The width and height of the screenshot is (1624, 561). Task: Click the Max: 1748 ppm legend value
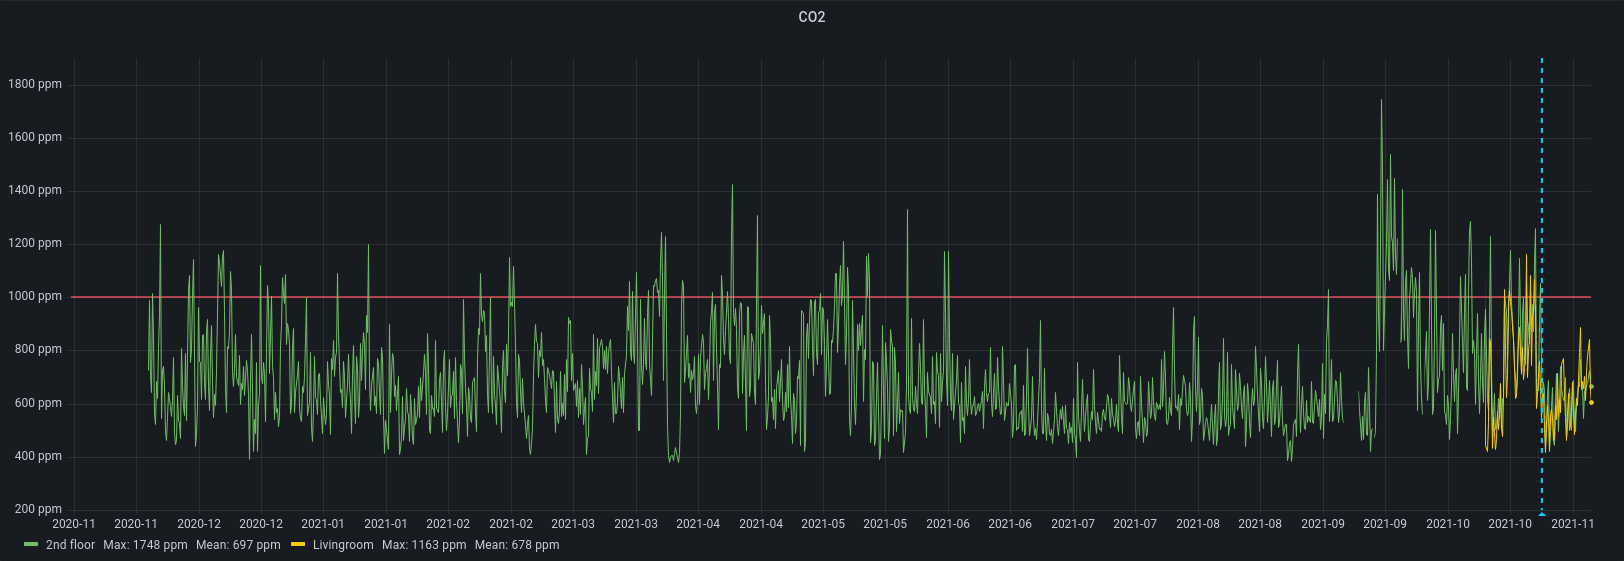pos(145,545)
